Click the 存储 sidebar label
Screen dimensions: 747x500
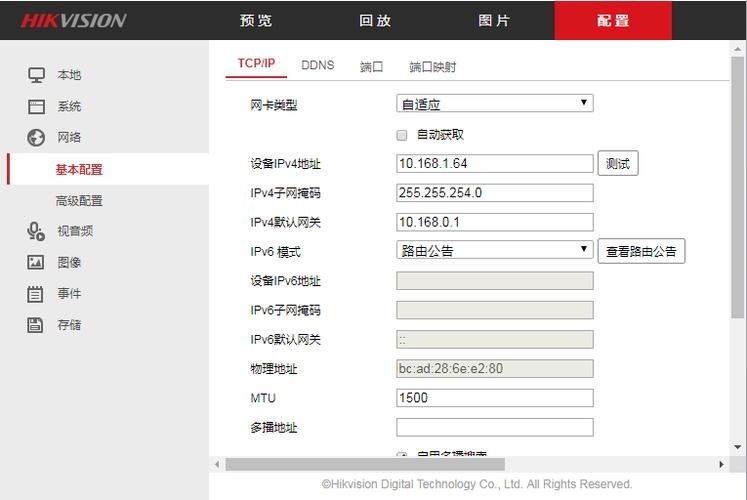pos(69,325)
